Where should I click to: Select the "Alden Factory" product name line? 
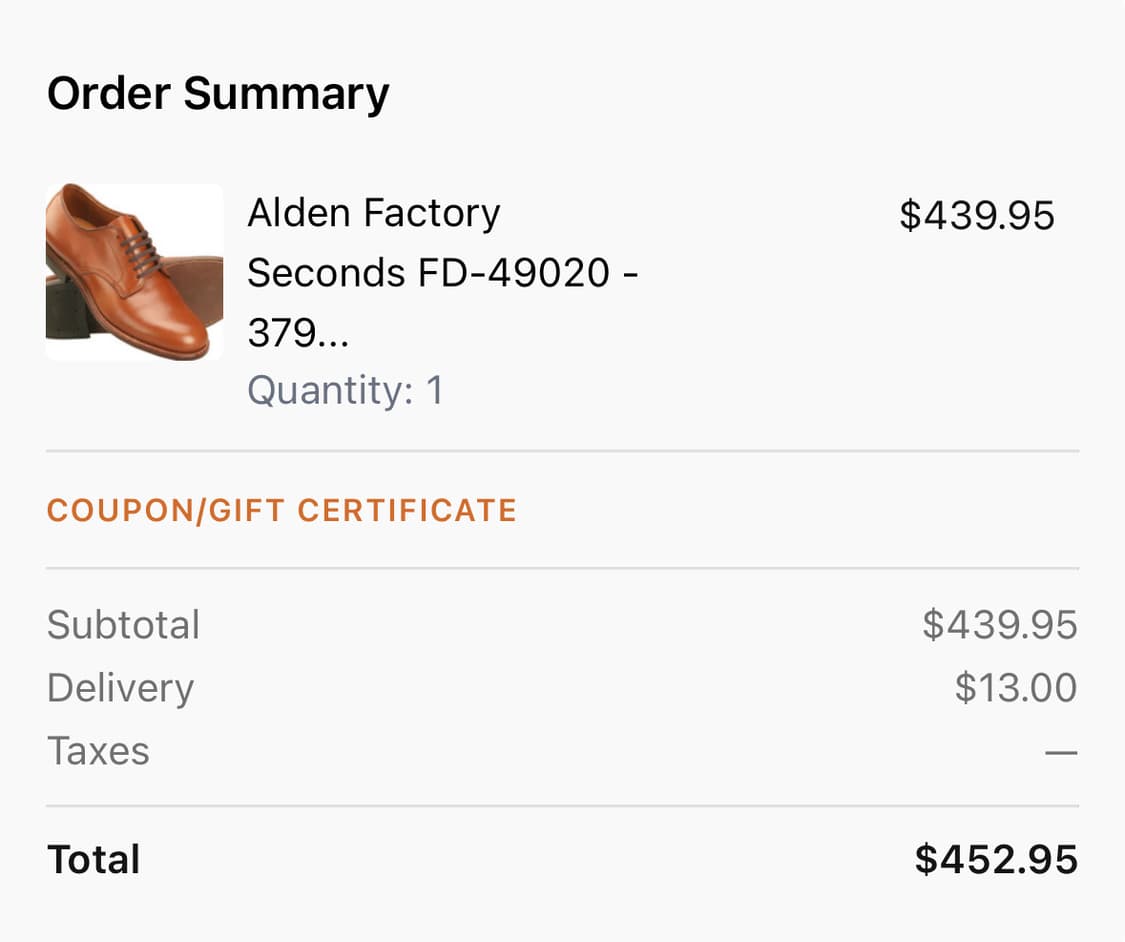[x=373, y=213]
